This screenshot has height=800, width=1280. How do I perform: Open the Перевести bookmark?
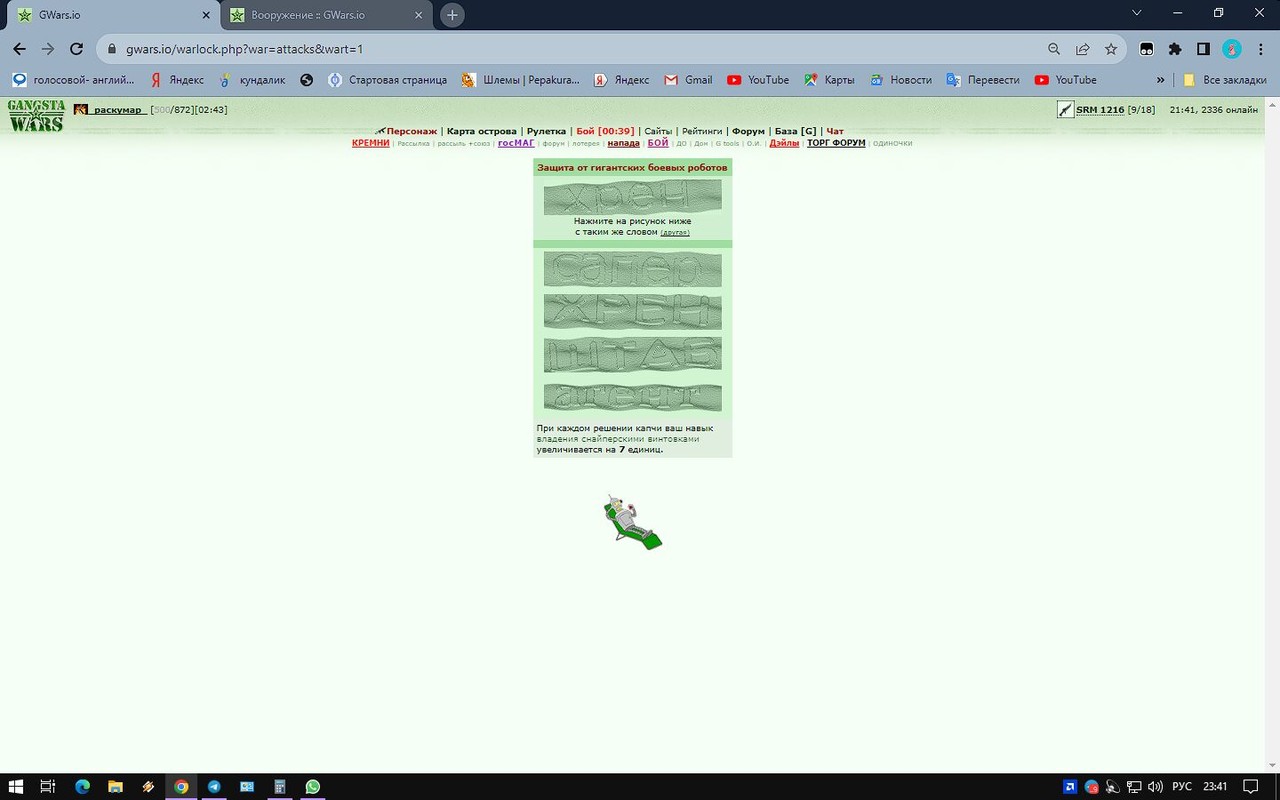point(983,80)
